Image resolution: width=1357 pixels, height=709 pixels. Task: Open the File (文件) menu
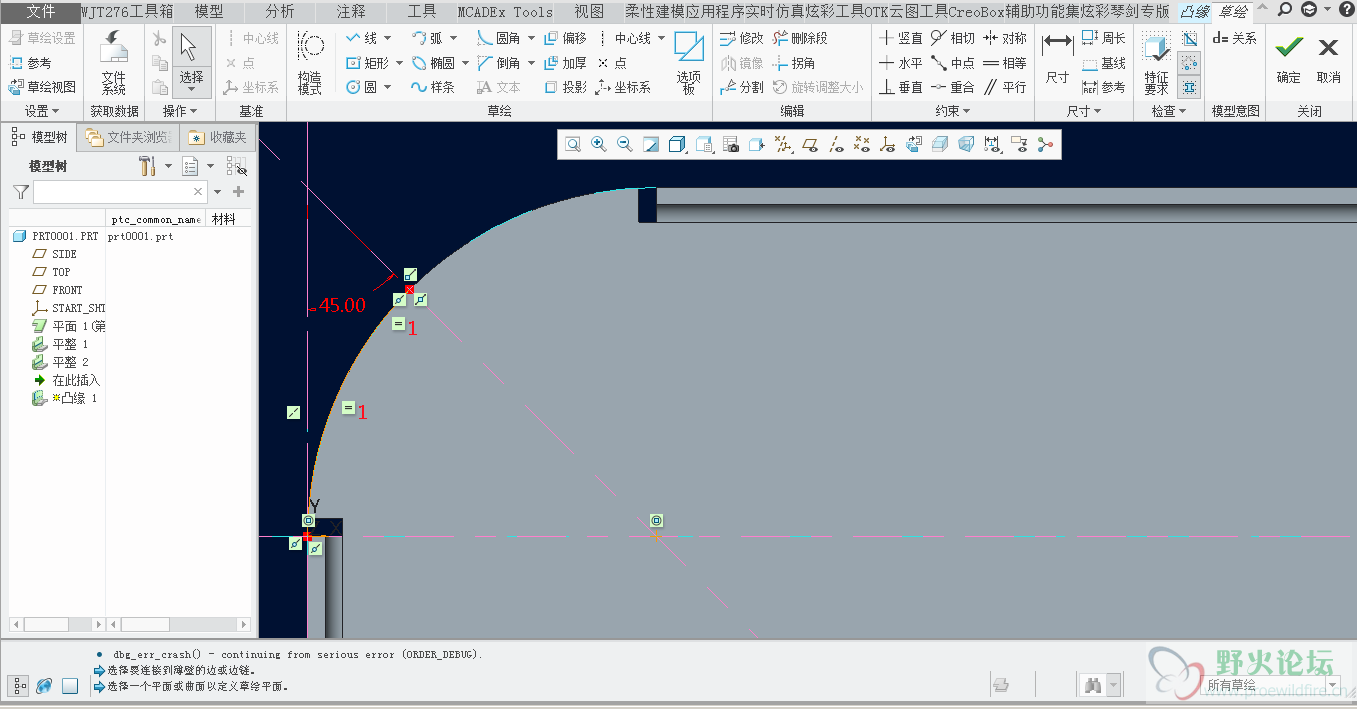click(40, 12)
